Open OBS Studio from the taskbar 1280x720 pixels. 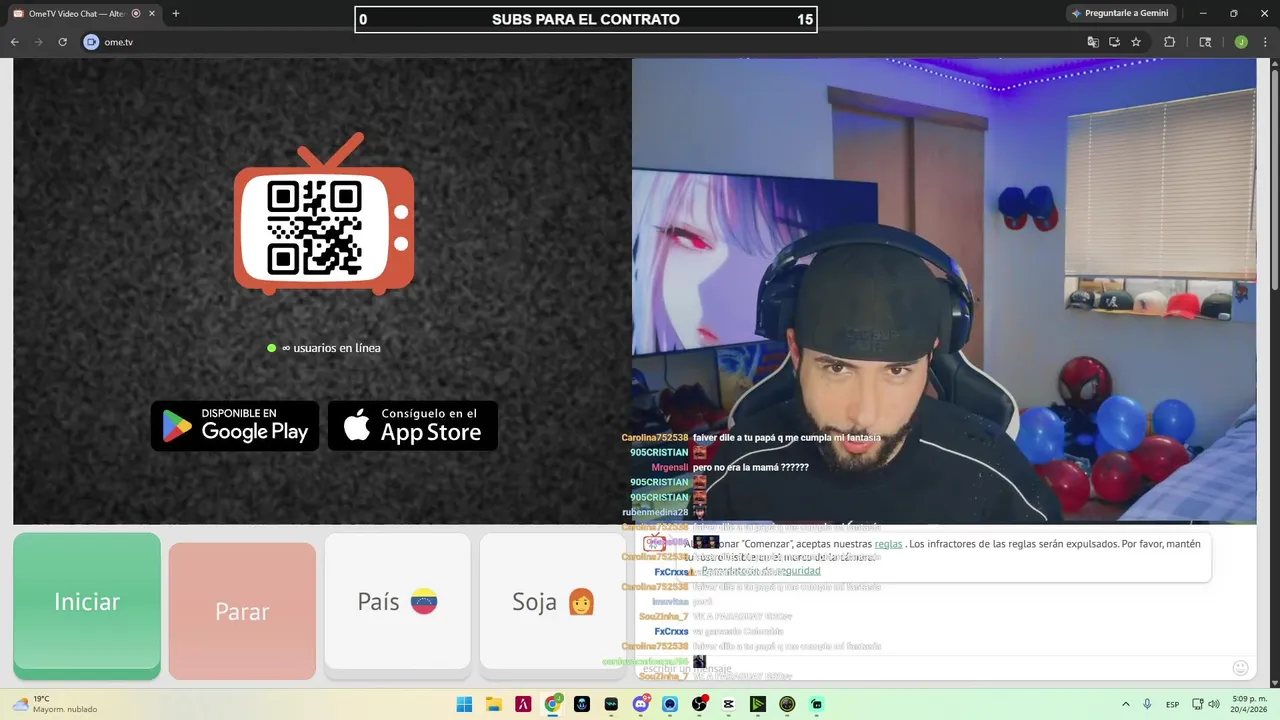699,704
